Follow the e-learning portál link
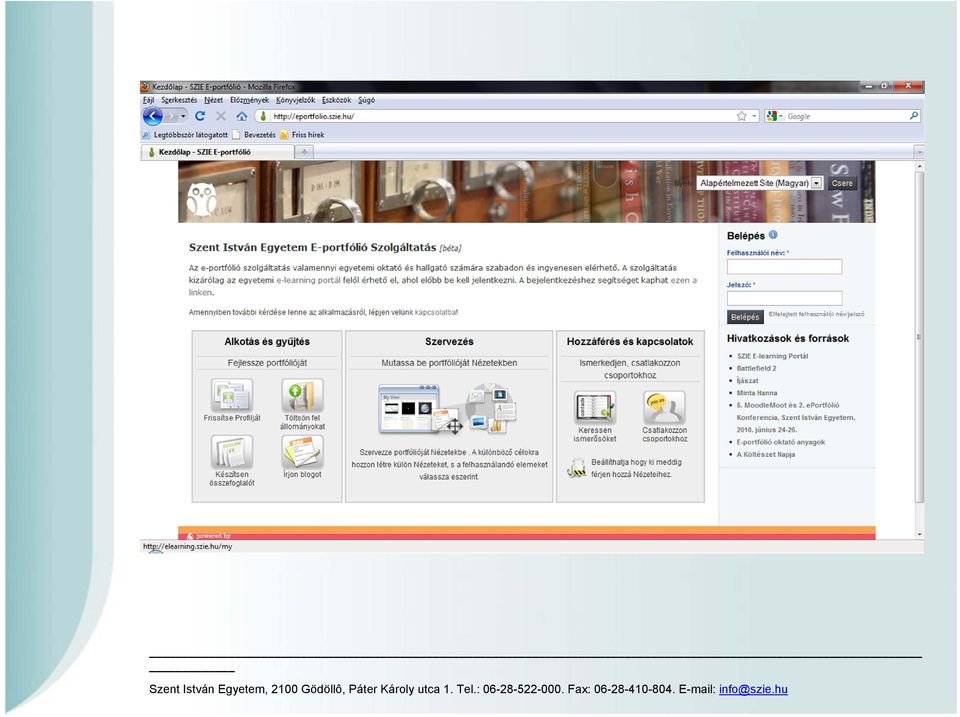 [308, 280]
